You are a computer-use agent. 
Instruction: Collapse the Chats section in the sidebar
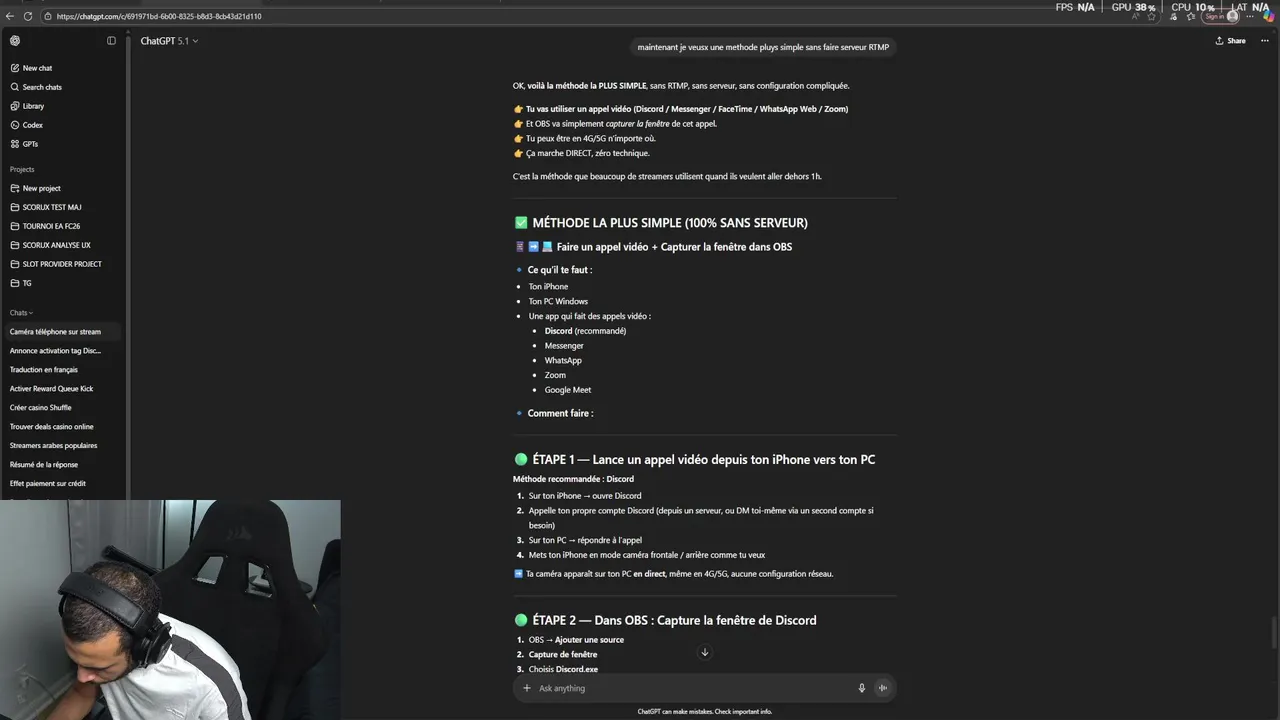[21, 313]
